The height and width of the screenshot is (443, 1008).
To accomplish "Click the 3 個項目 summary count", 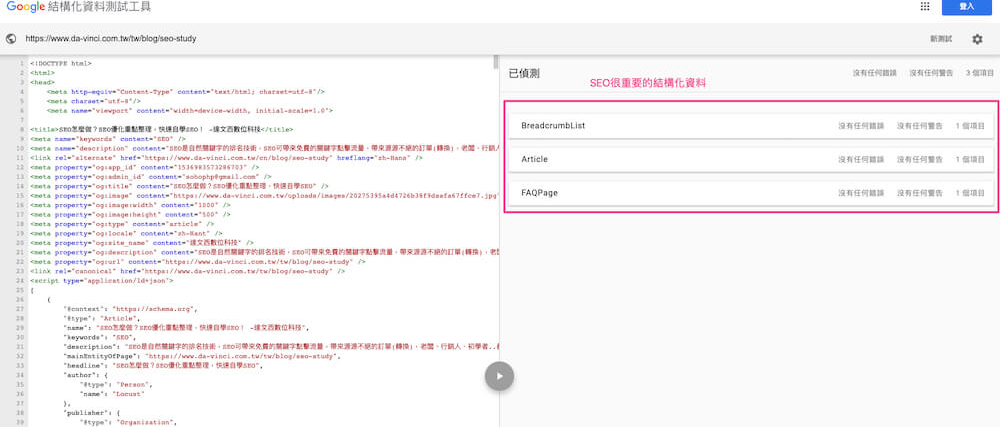I will 979,73.
